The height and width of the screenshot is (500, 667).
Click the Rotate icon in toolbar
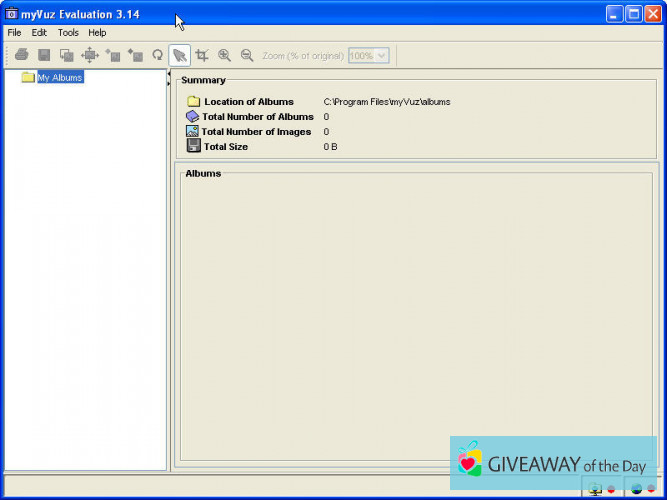point(157,56)
